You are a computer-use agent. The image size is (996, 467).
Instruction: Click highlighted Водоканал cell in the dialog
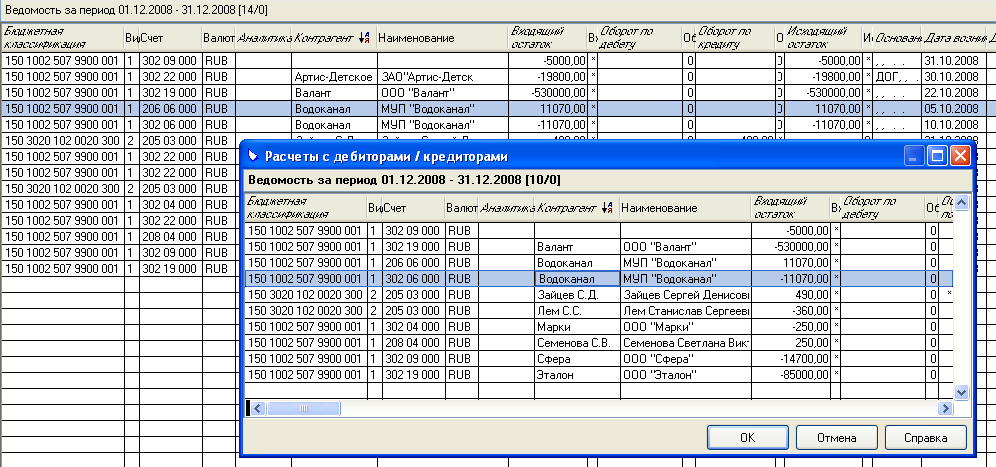[577, 279]
